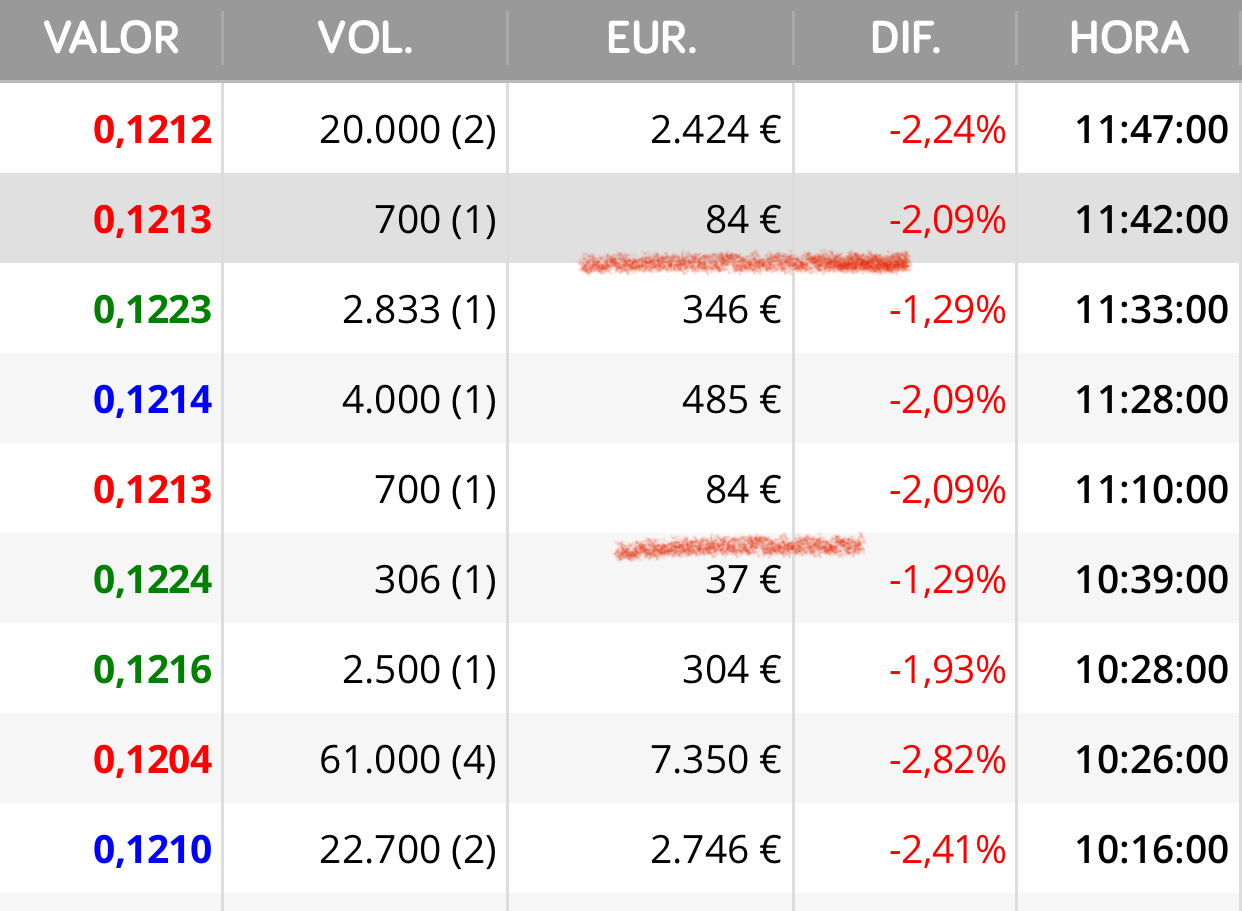Screen dimensions: 1242x911
Task: Click the DIF. column header
Action: 905,39
